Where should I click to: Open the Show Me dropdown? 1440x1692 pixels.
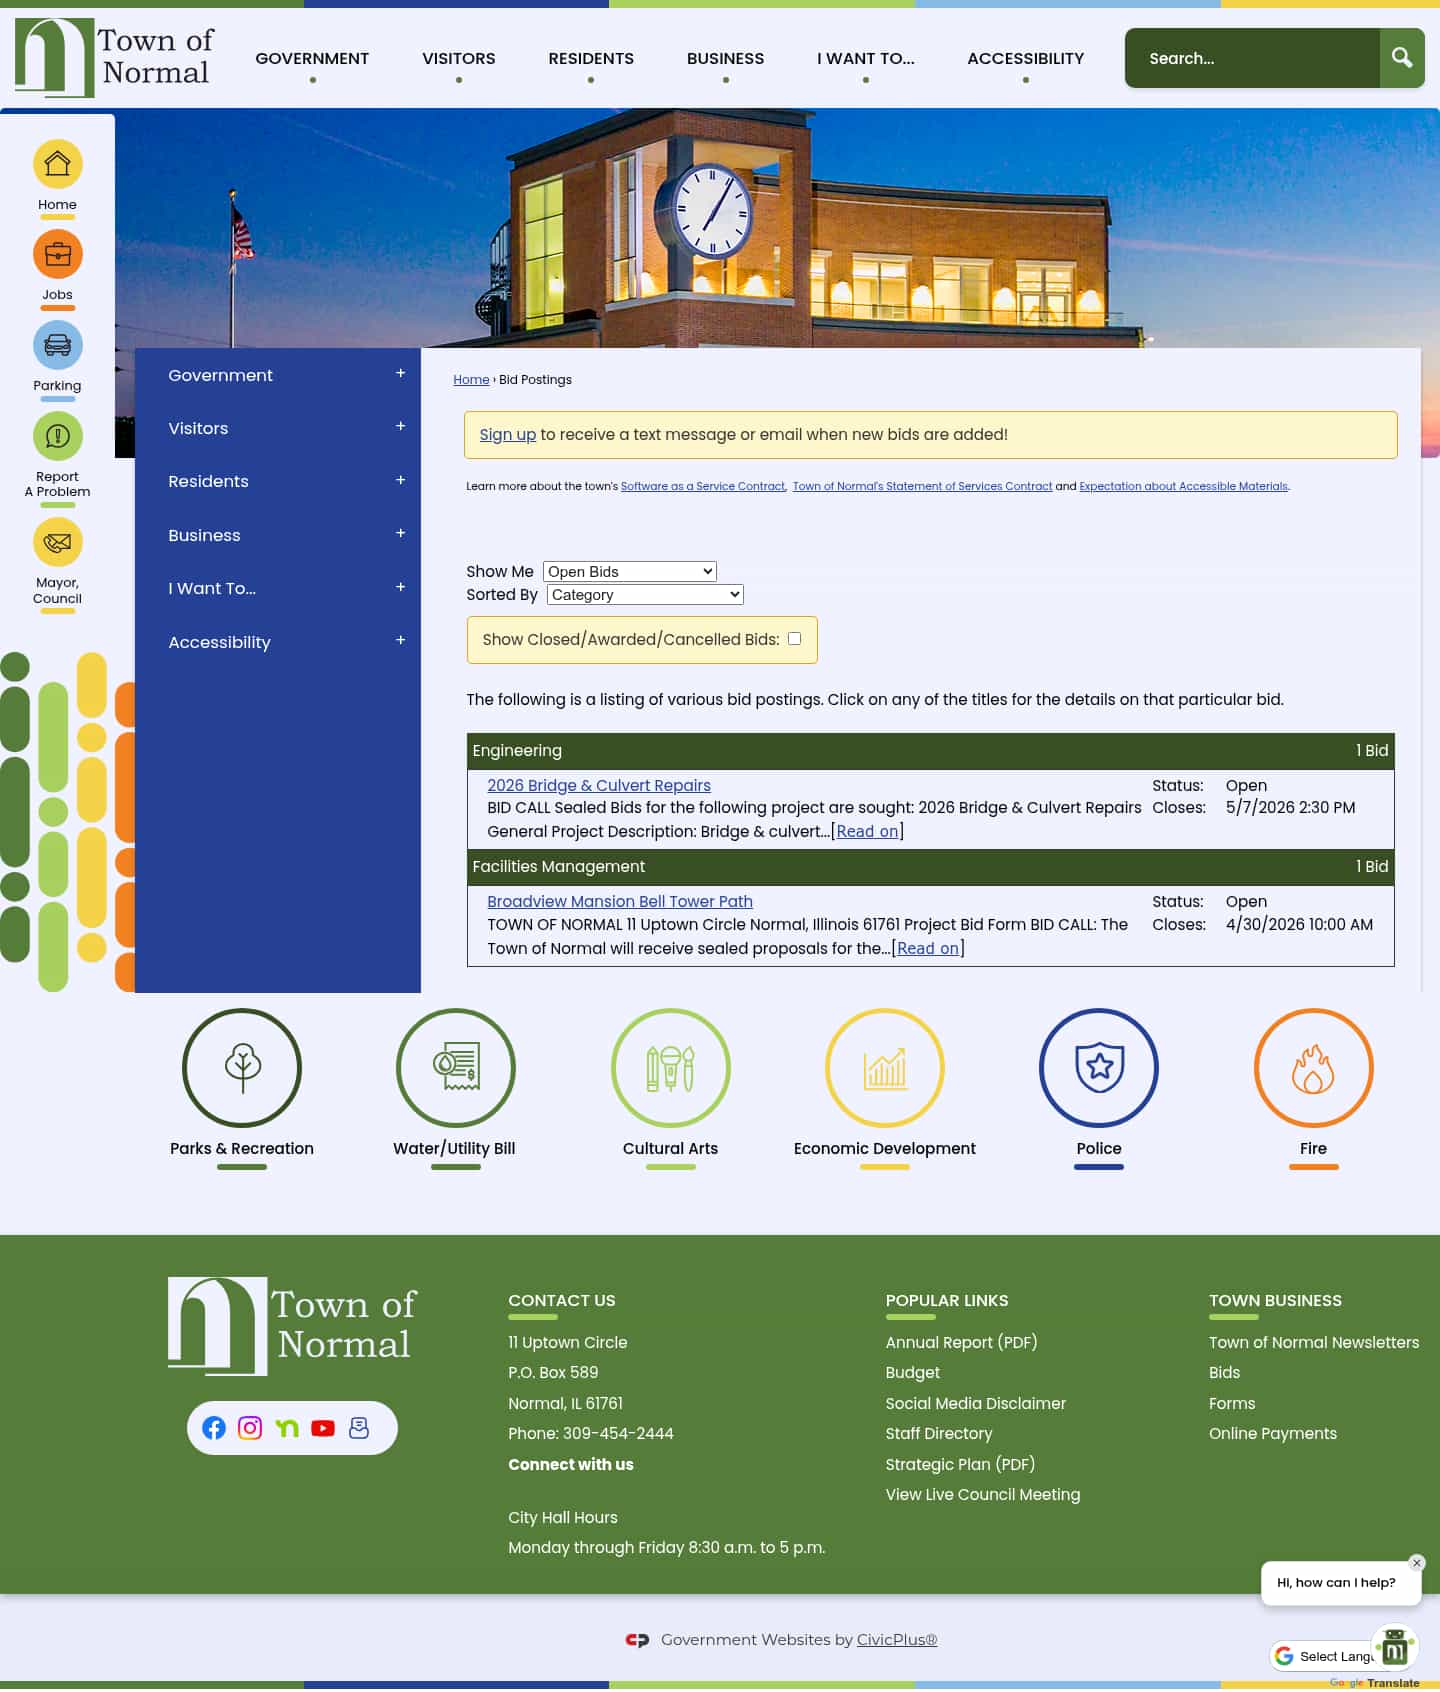[630, 572]
